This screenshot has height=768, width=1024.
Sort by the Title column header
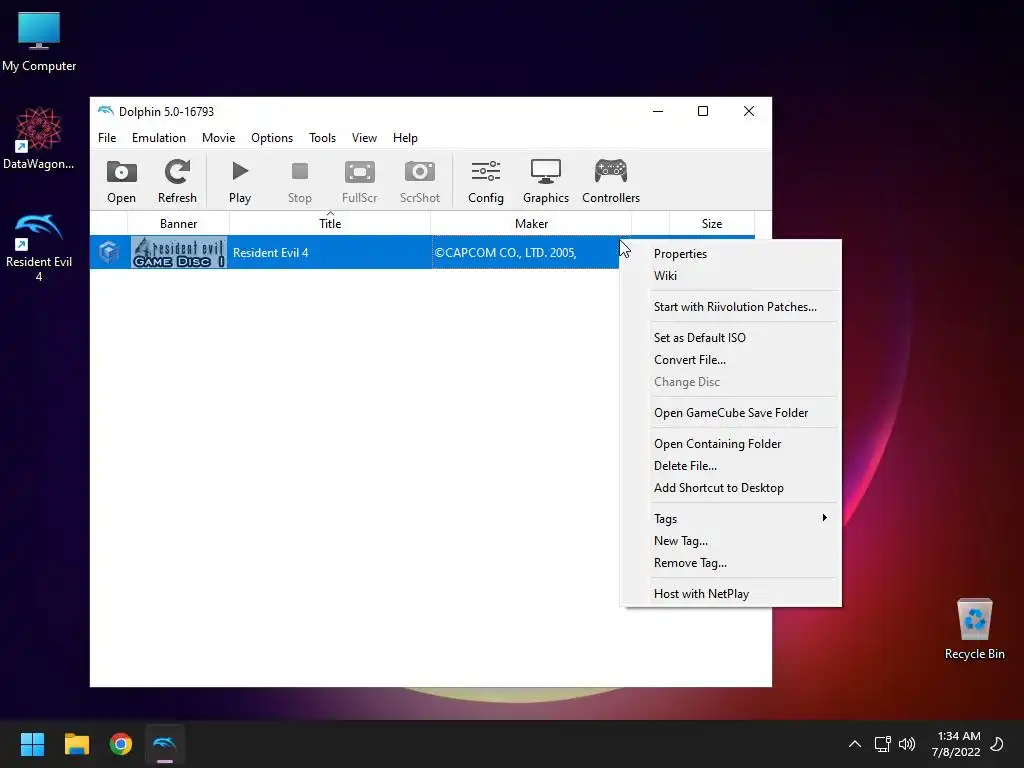click(330, 223)
